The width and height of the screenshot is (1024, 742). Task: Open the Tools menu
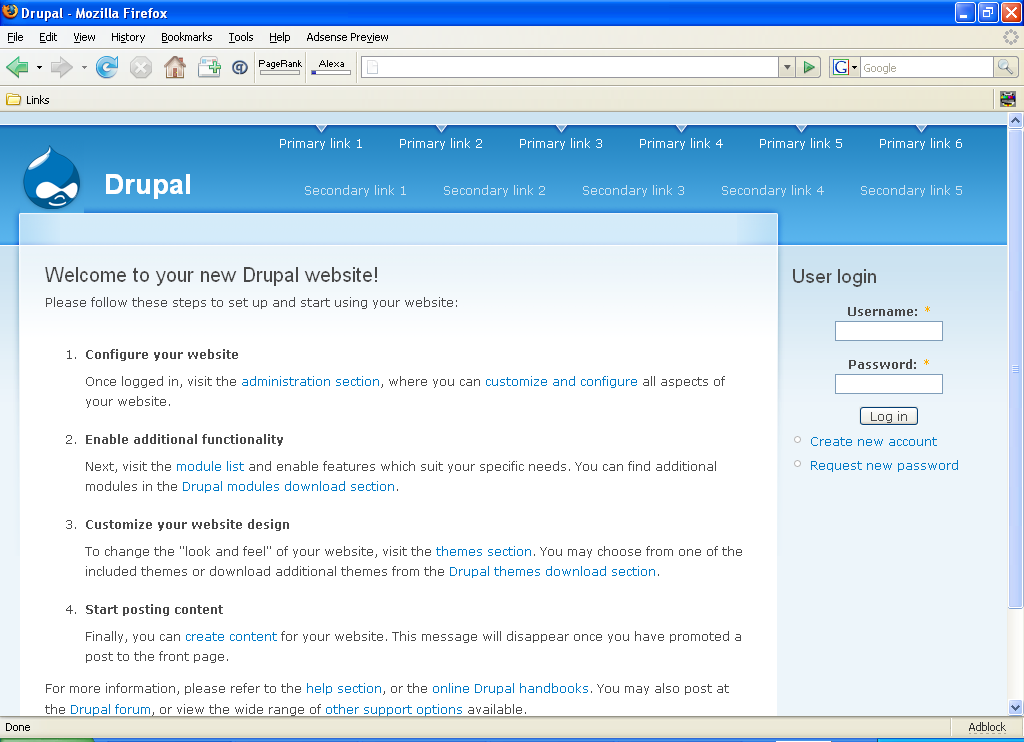[240, 37]
